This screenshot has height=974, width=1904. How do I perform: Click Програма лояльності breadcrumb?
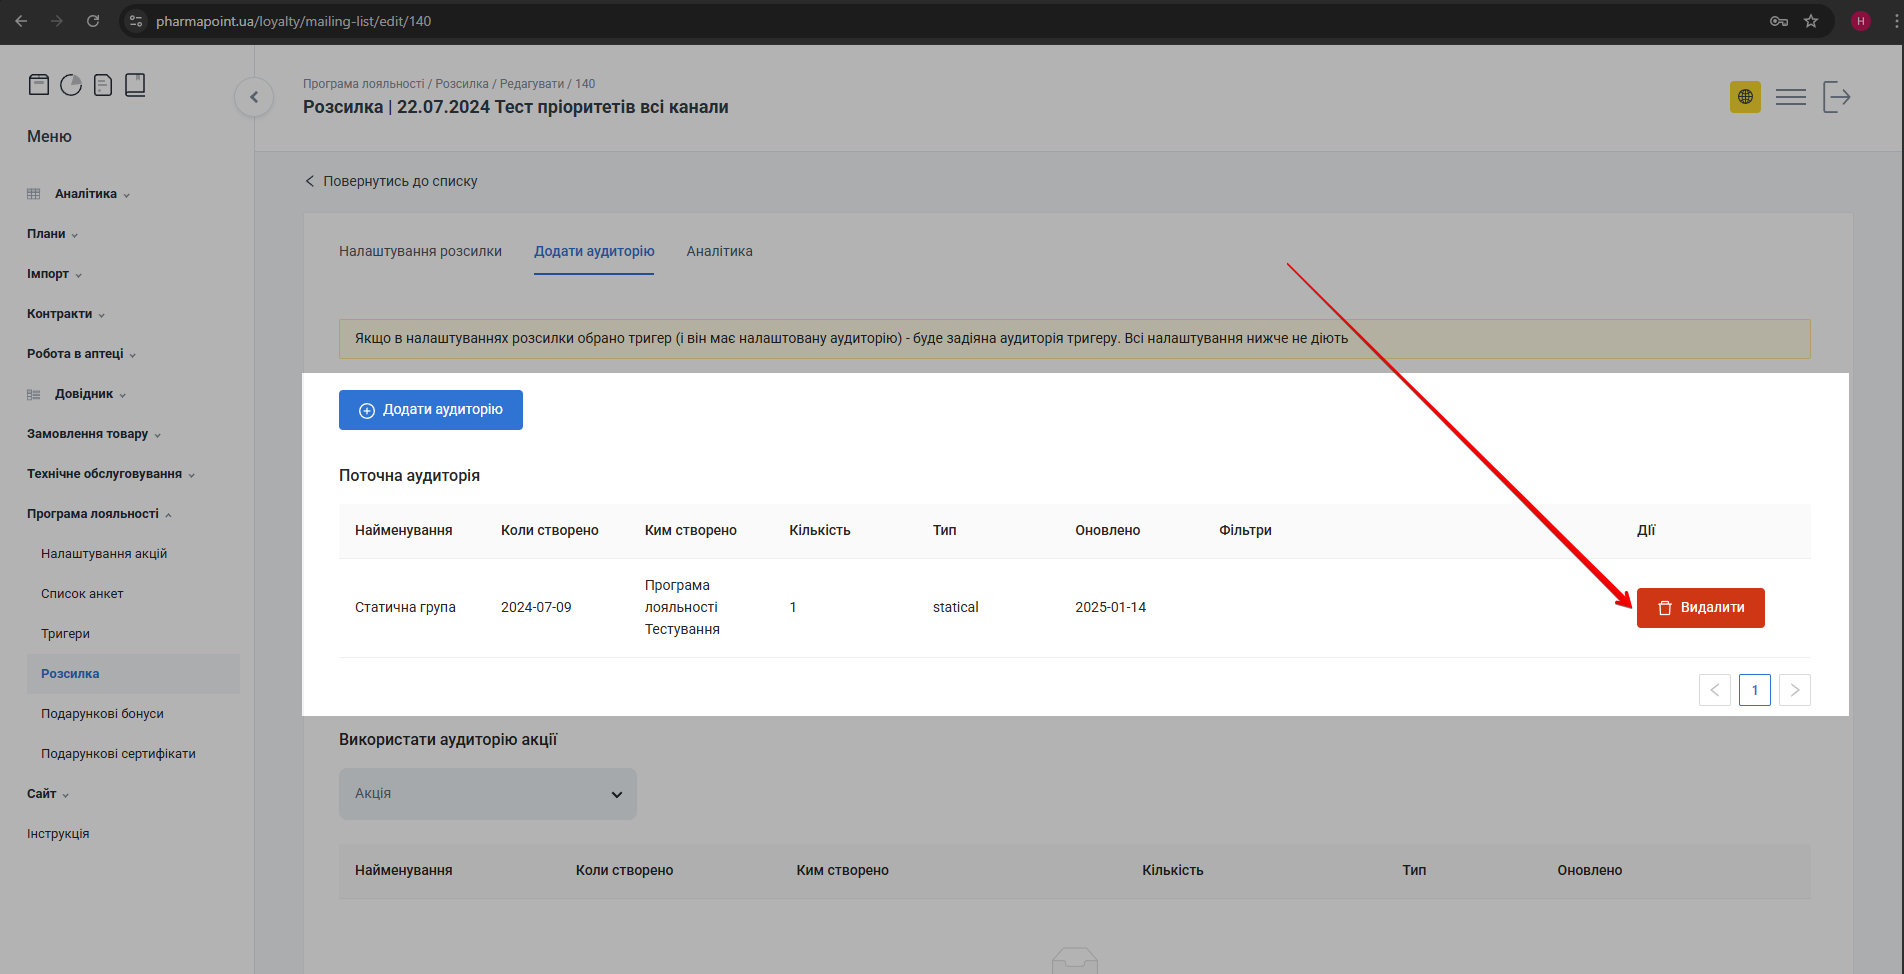click(363, 84)
